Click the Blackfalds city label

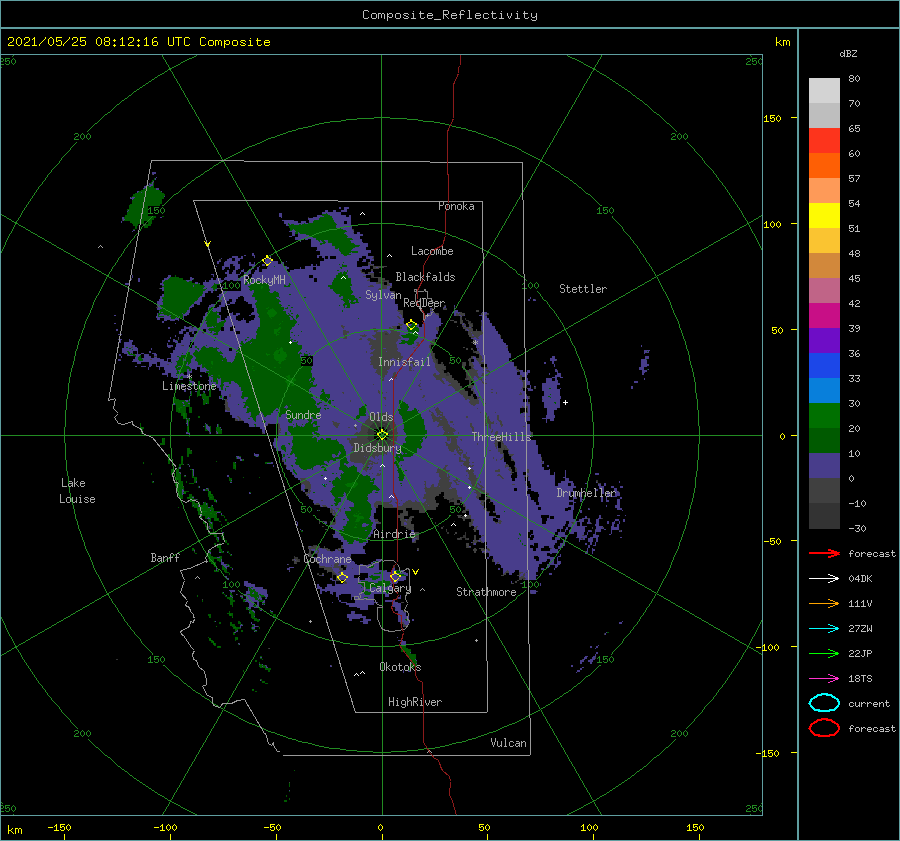[425, 277]
